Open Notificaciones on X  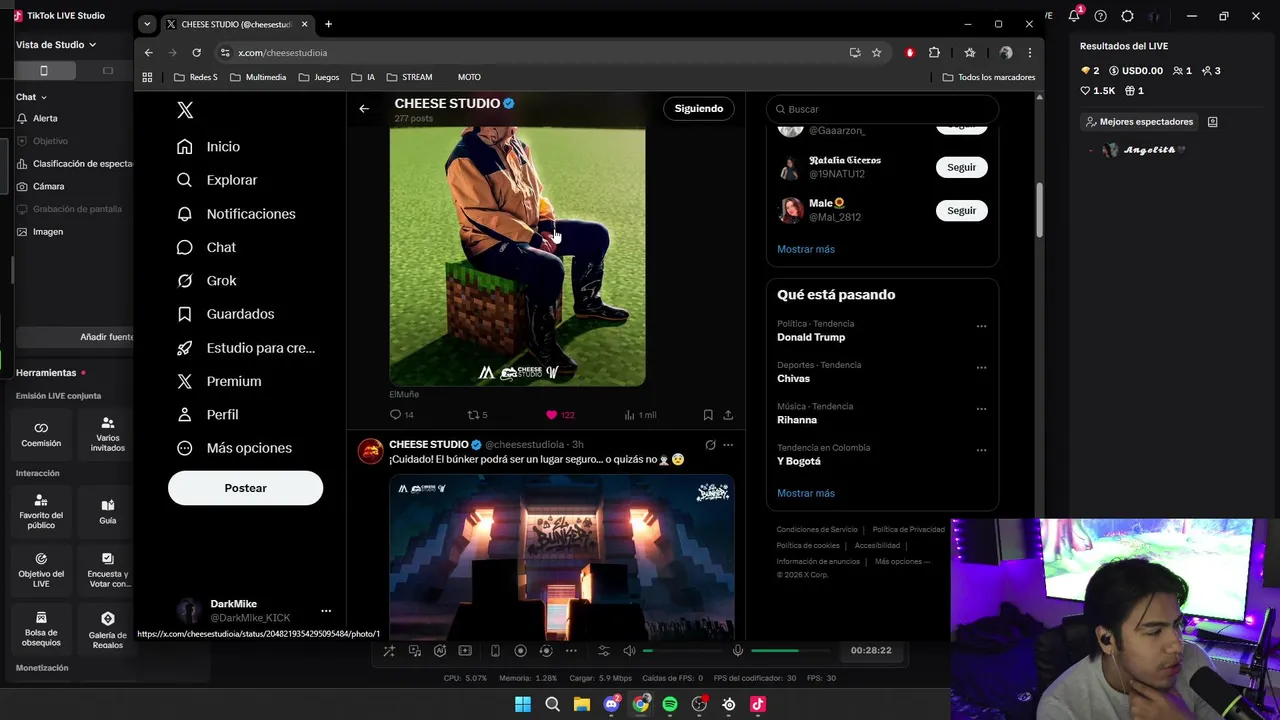[236, 214]
